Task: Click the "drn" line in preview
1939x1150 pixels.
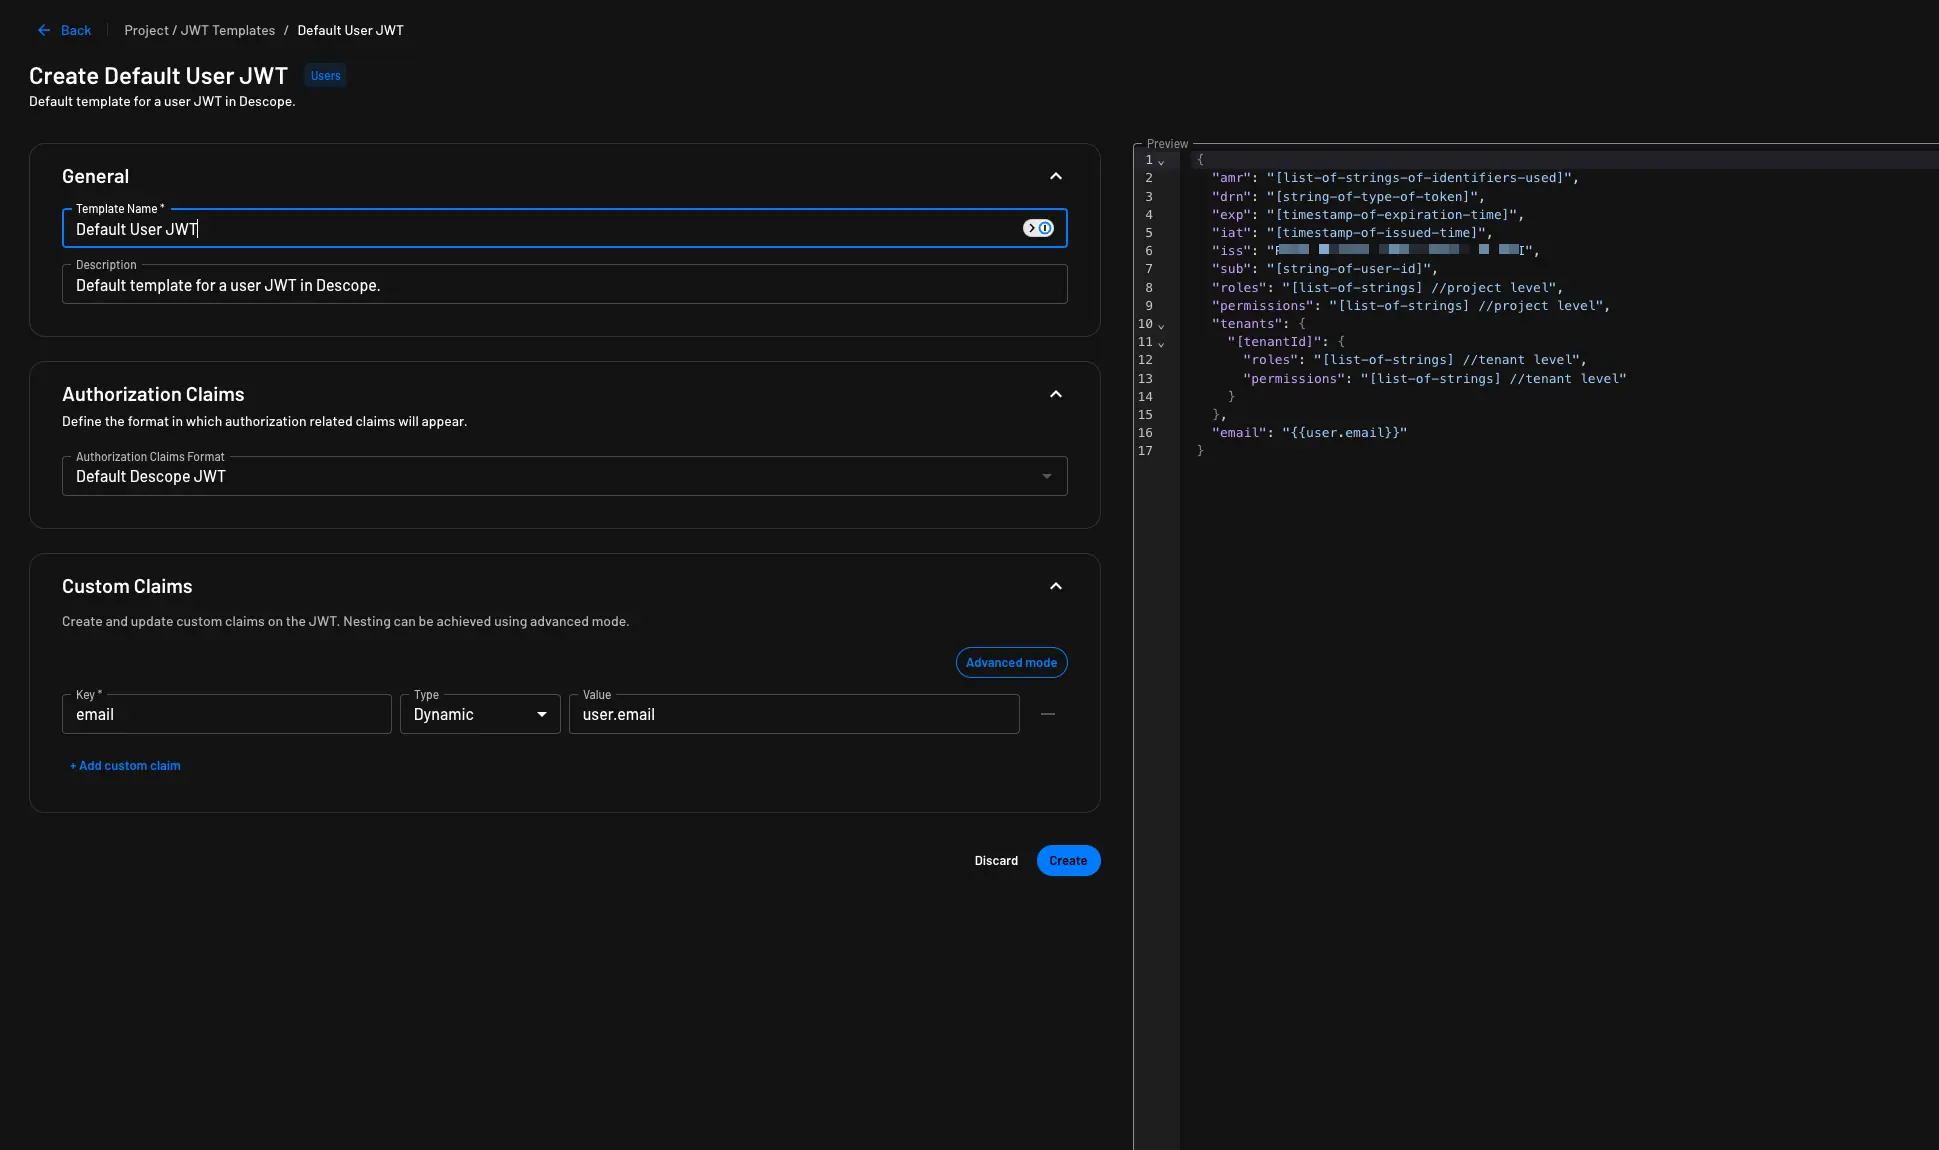Action: coord(1348,197)
